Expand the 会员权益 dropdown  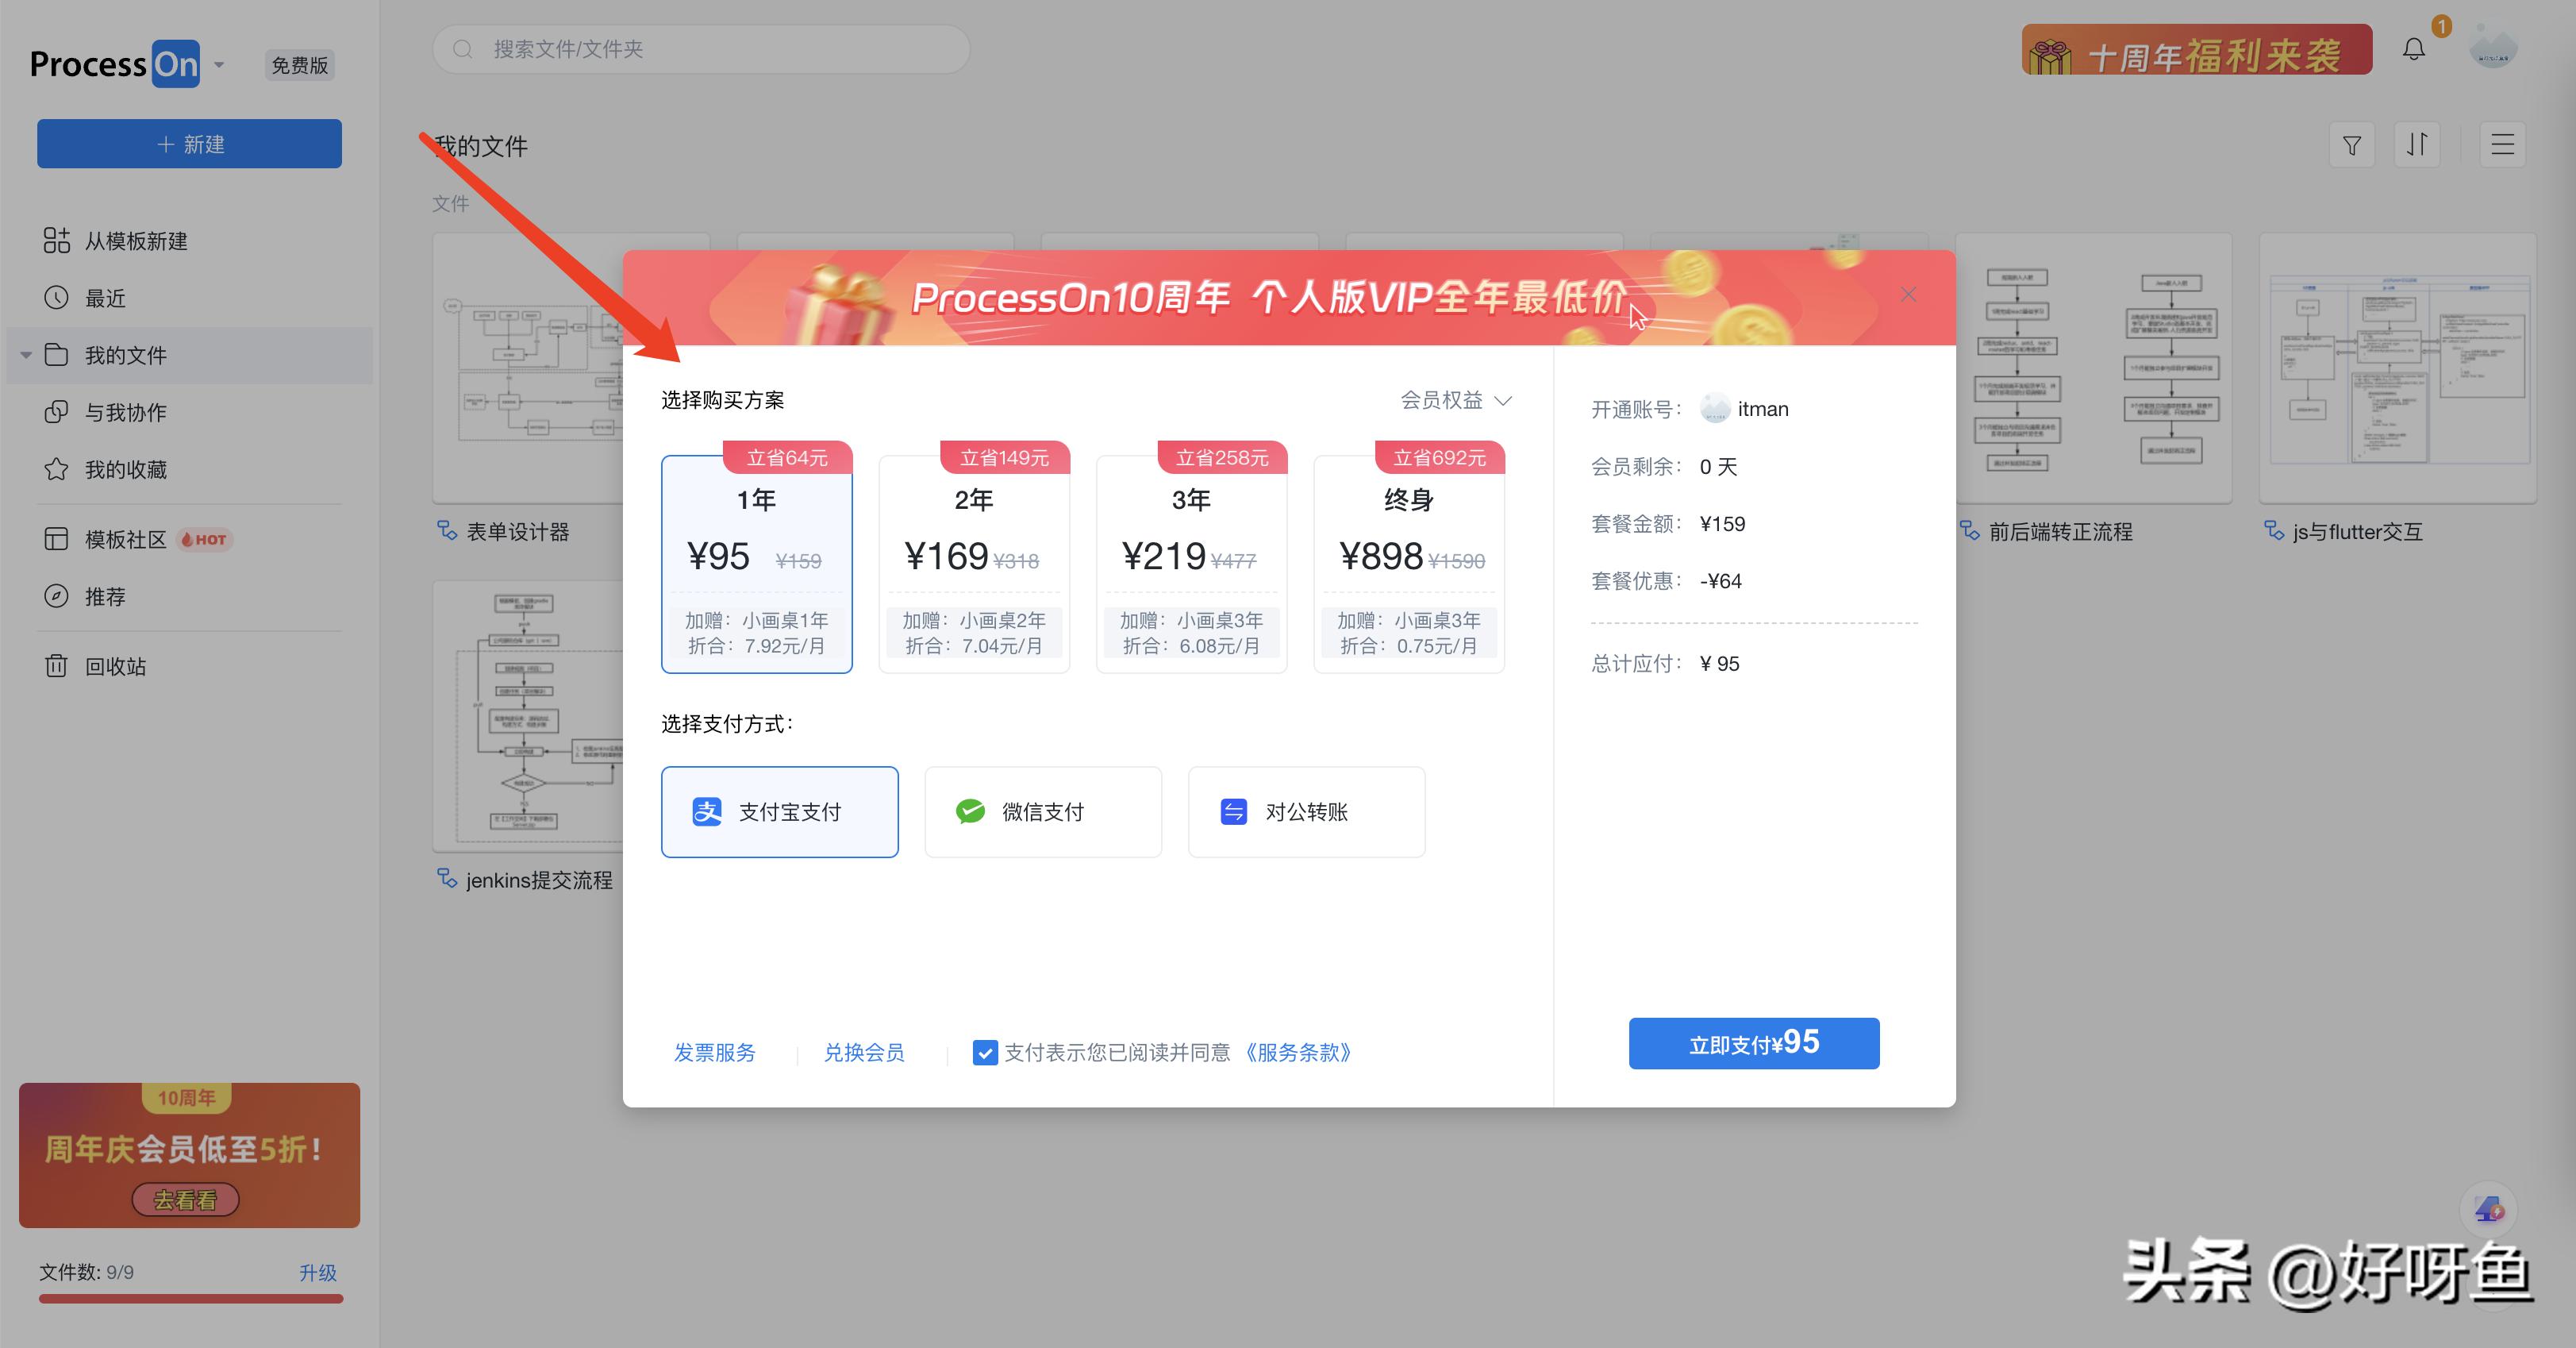(x=1455, y=400)
